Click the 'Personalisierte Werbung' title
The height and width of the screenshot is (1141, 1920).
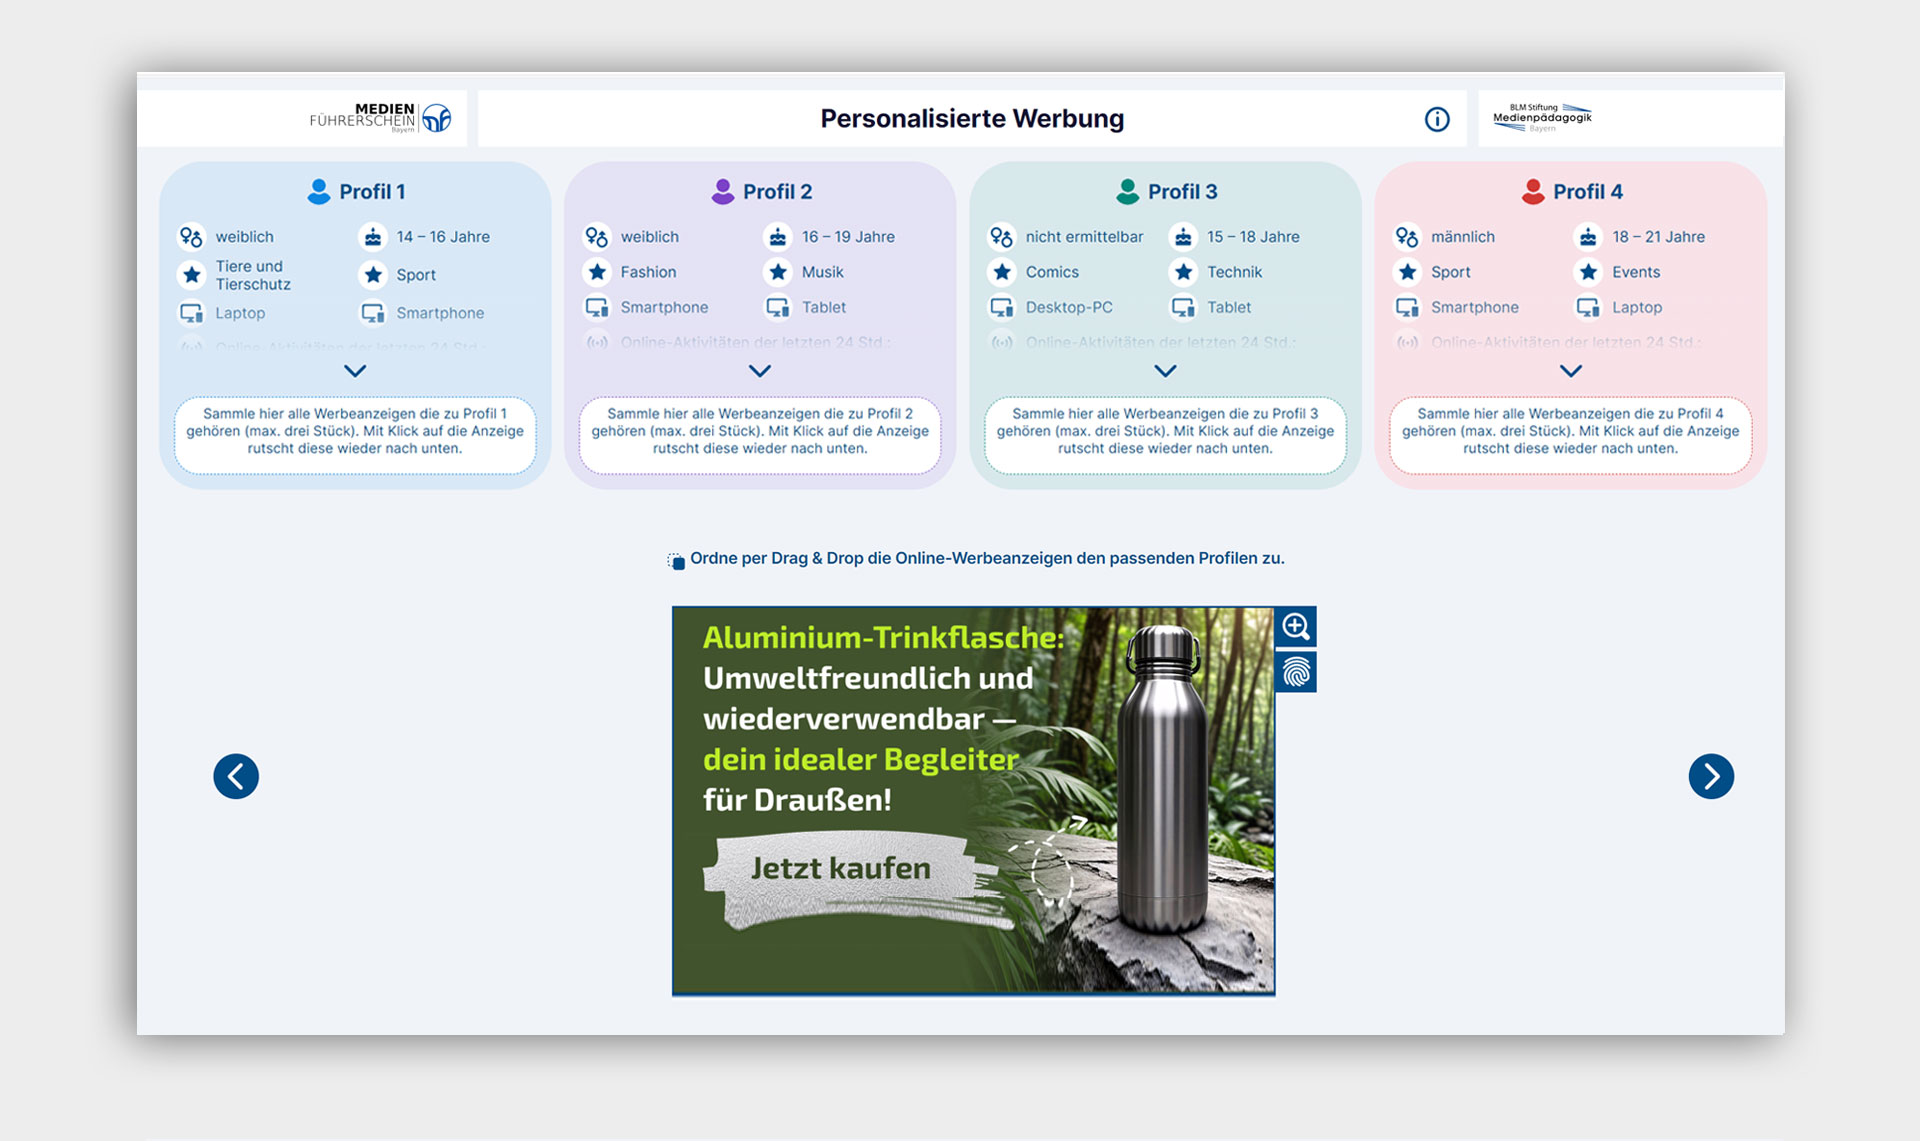tap(972, 119)
